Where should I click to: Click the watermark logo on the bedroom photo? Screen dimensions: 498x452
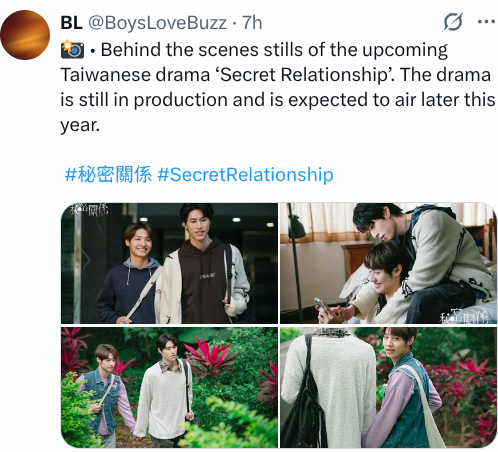463,317
